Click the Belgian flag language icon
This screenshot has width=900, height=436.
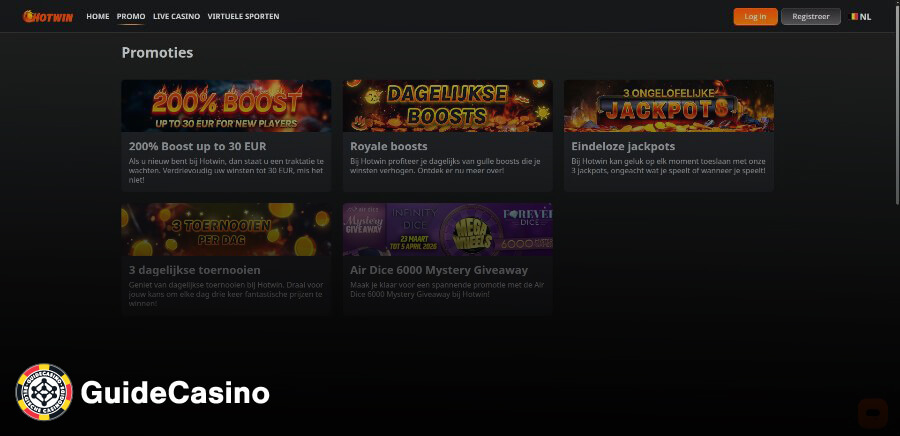click(854, 17)
